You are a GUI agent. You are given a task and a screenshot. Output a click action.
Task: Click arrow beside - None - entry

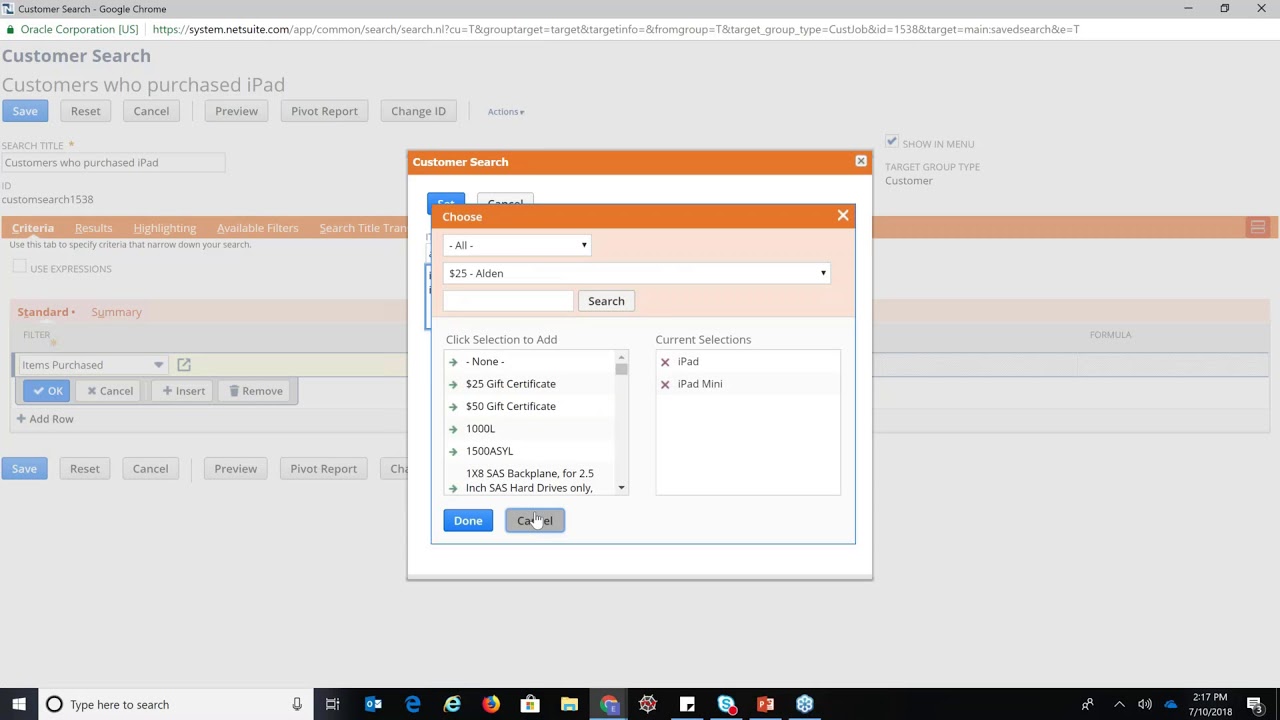tap(453, 362)
